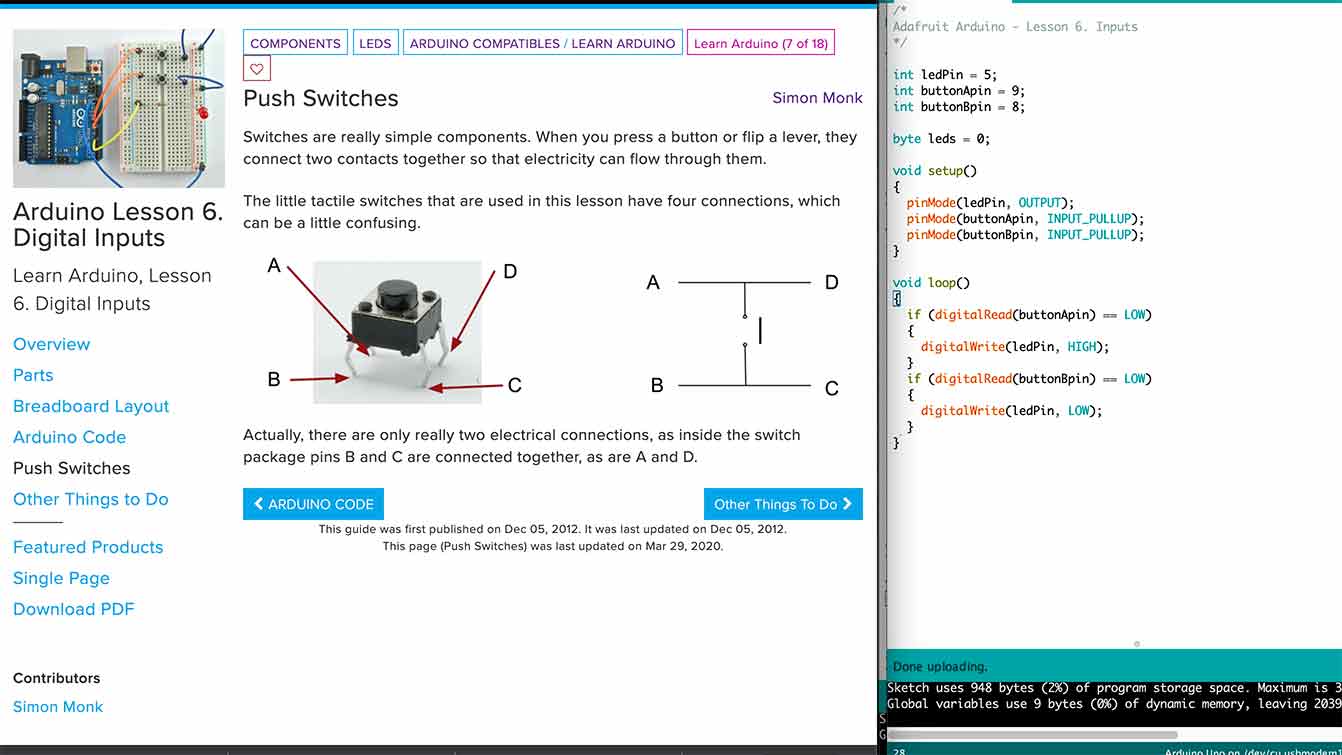This screenshot has width=1342, height=755.
Task: Open the LEDS category tag
Action: pos(375,43)
